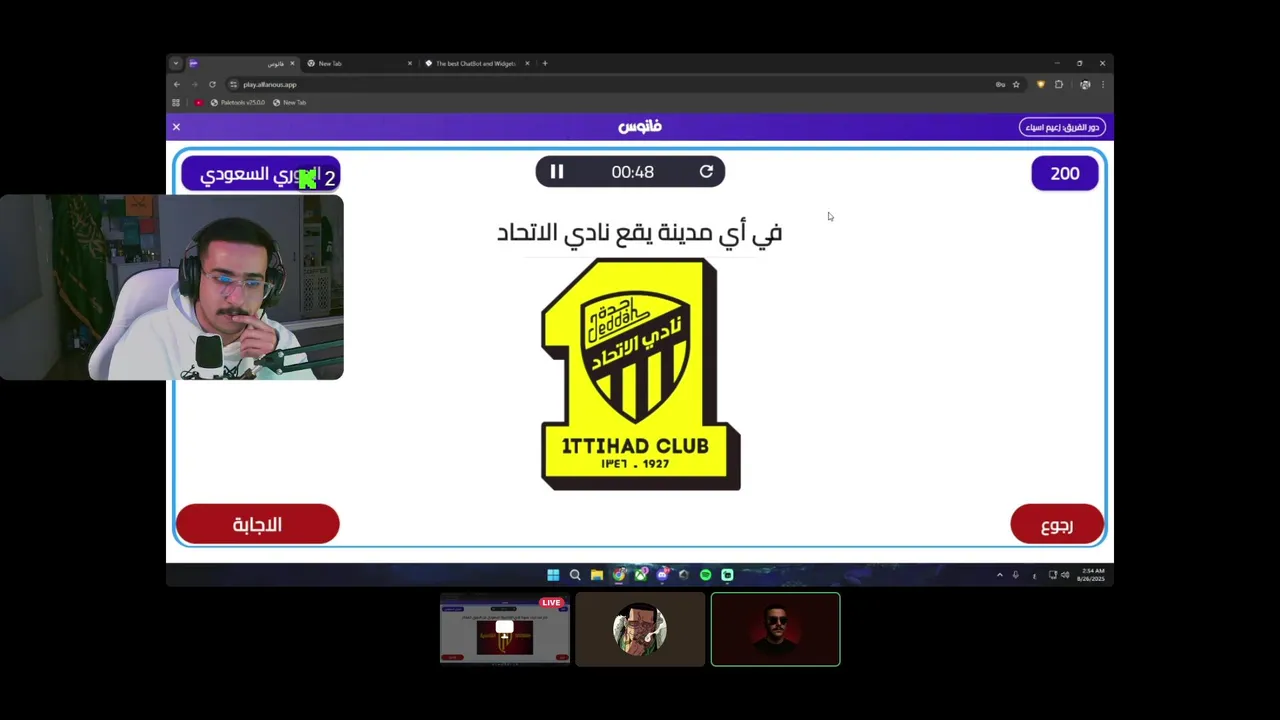
Task: Open Windows taskbar search
Action: coord(575,574)
